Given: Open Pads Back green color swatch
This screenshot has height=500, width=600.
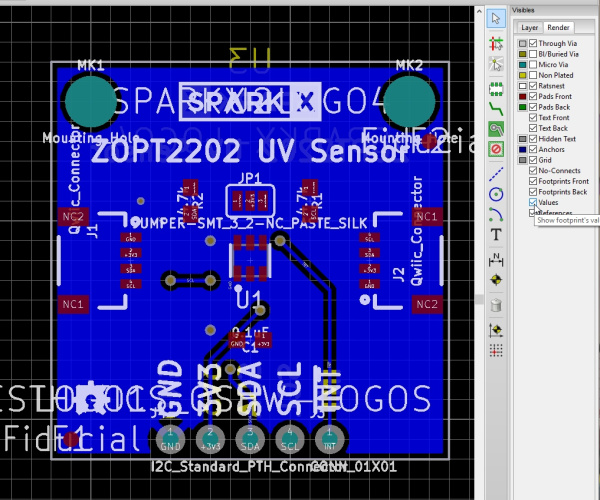Looking at the screenshot, I should pos(522,107).
